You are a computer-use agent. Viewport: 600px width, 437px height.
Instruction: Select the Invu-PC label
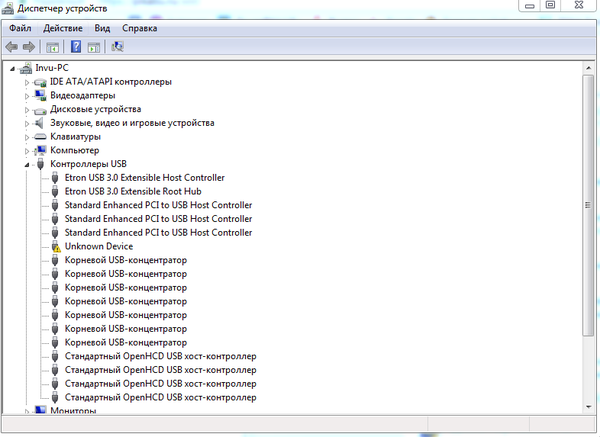[52, 68]
